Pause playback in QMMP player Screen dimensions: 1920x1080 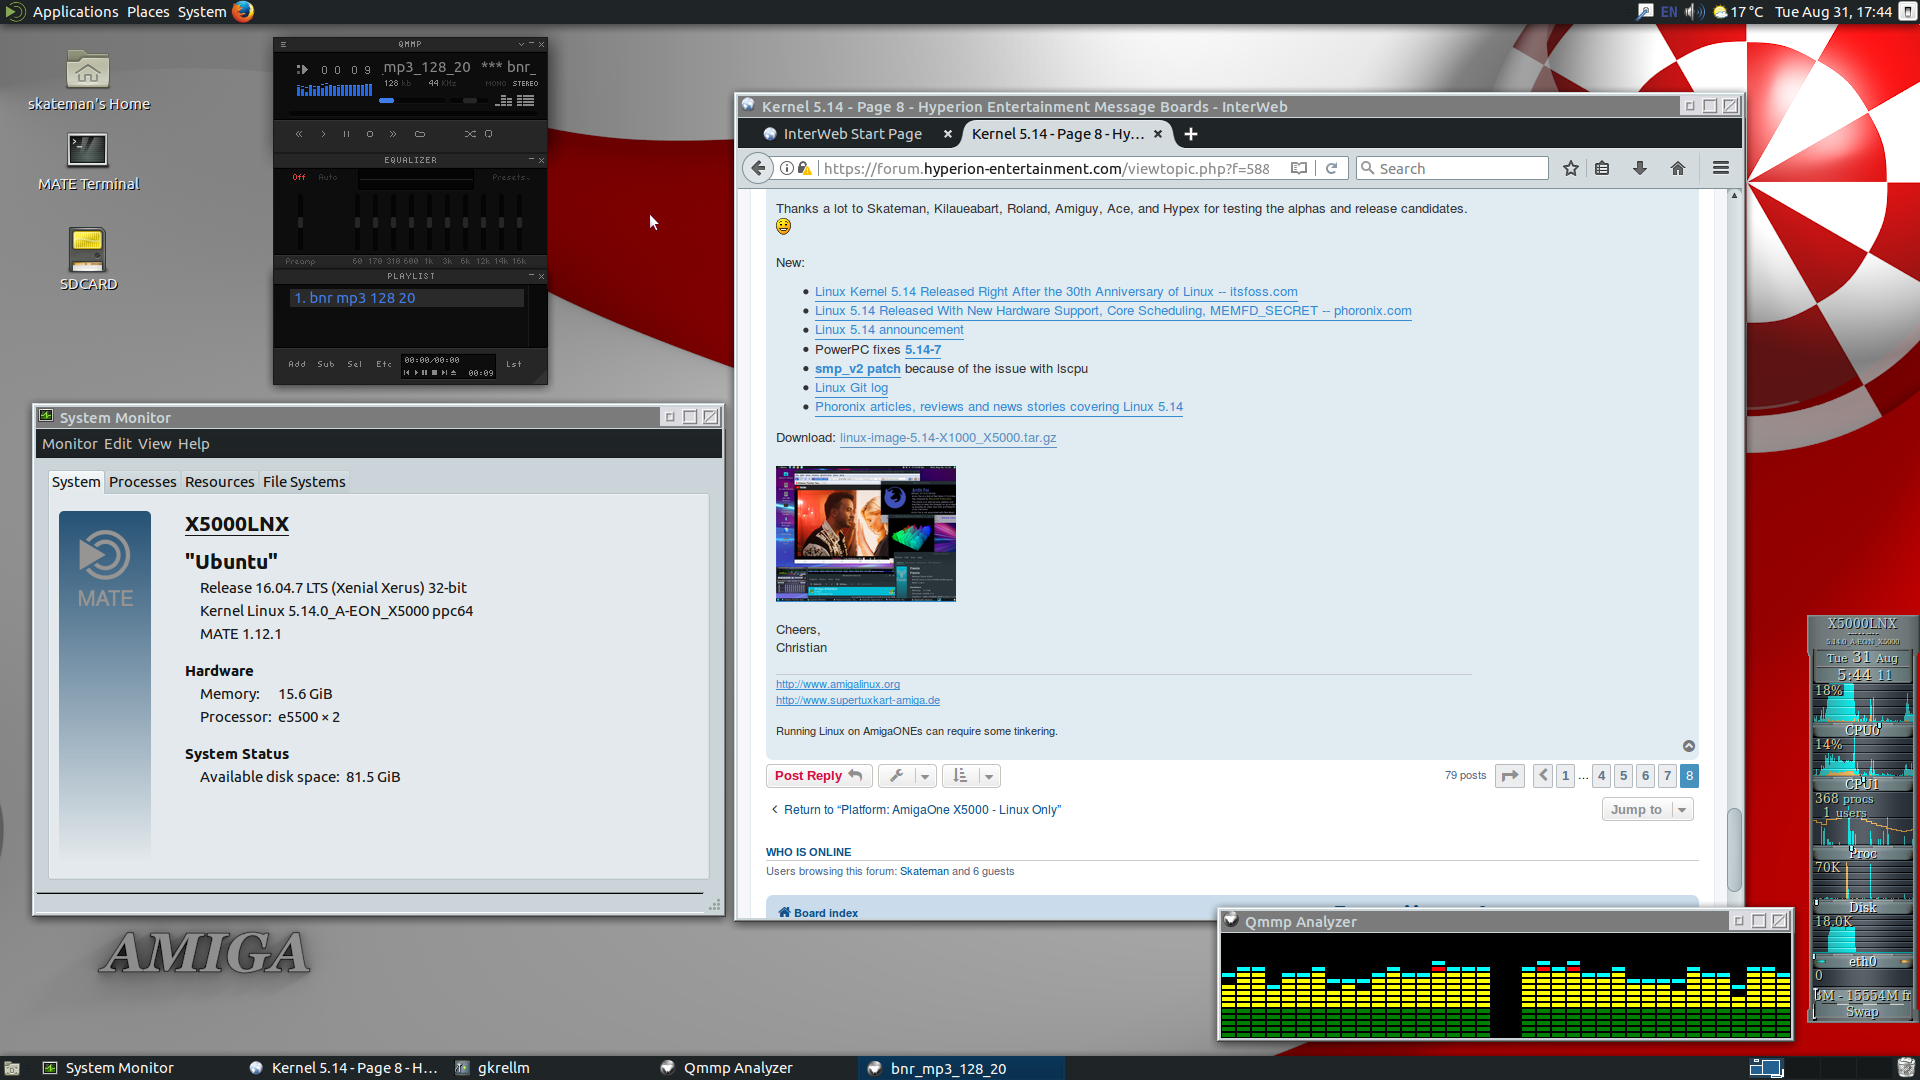346,134
